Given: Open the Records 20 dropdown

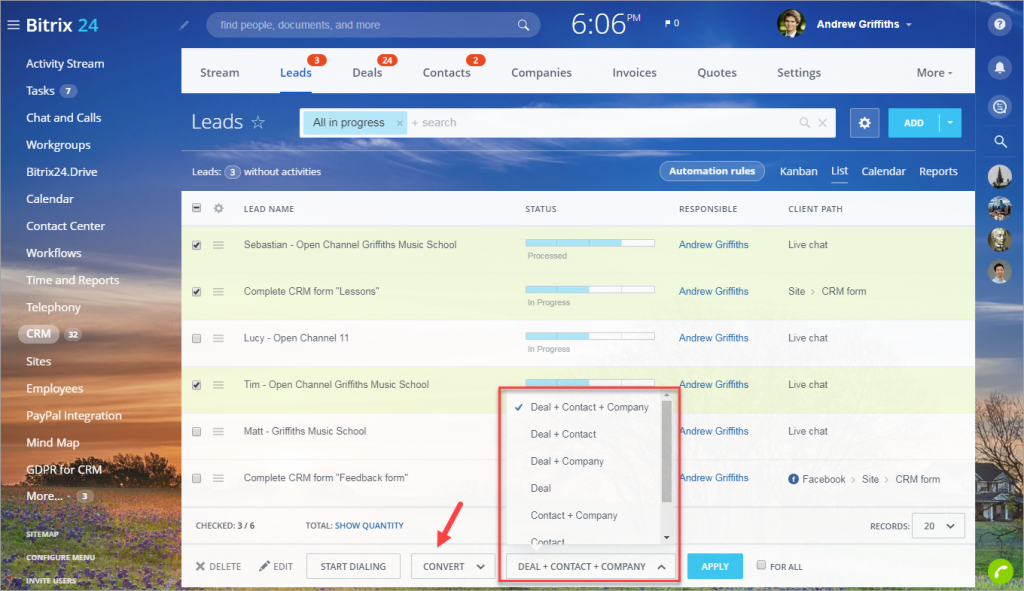Looking at the screenshot, I should click(x=938, y=526).
